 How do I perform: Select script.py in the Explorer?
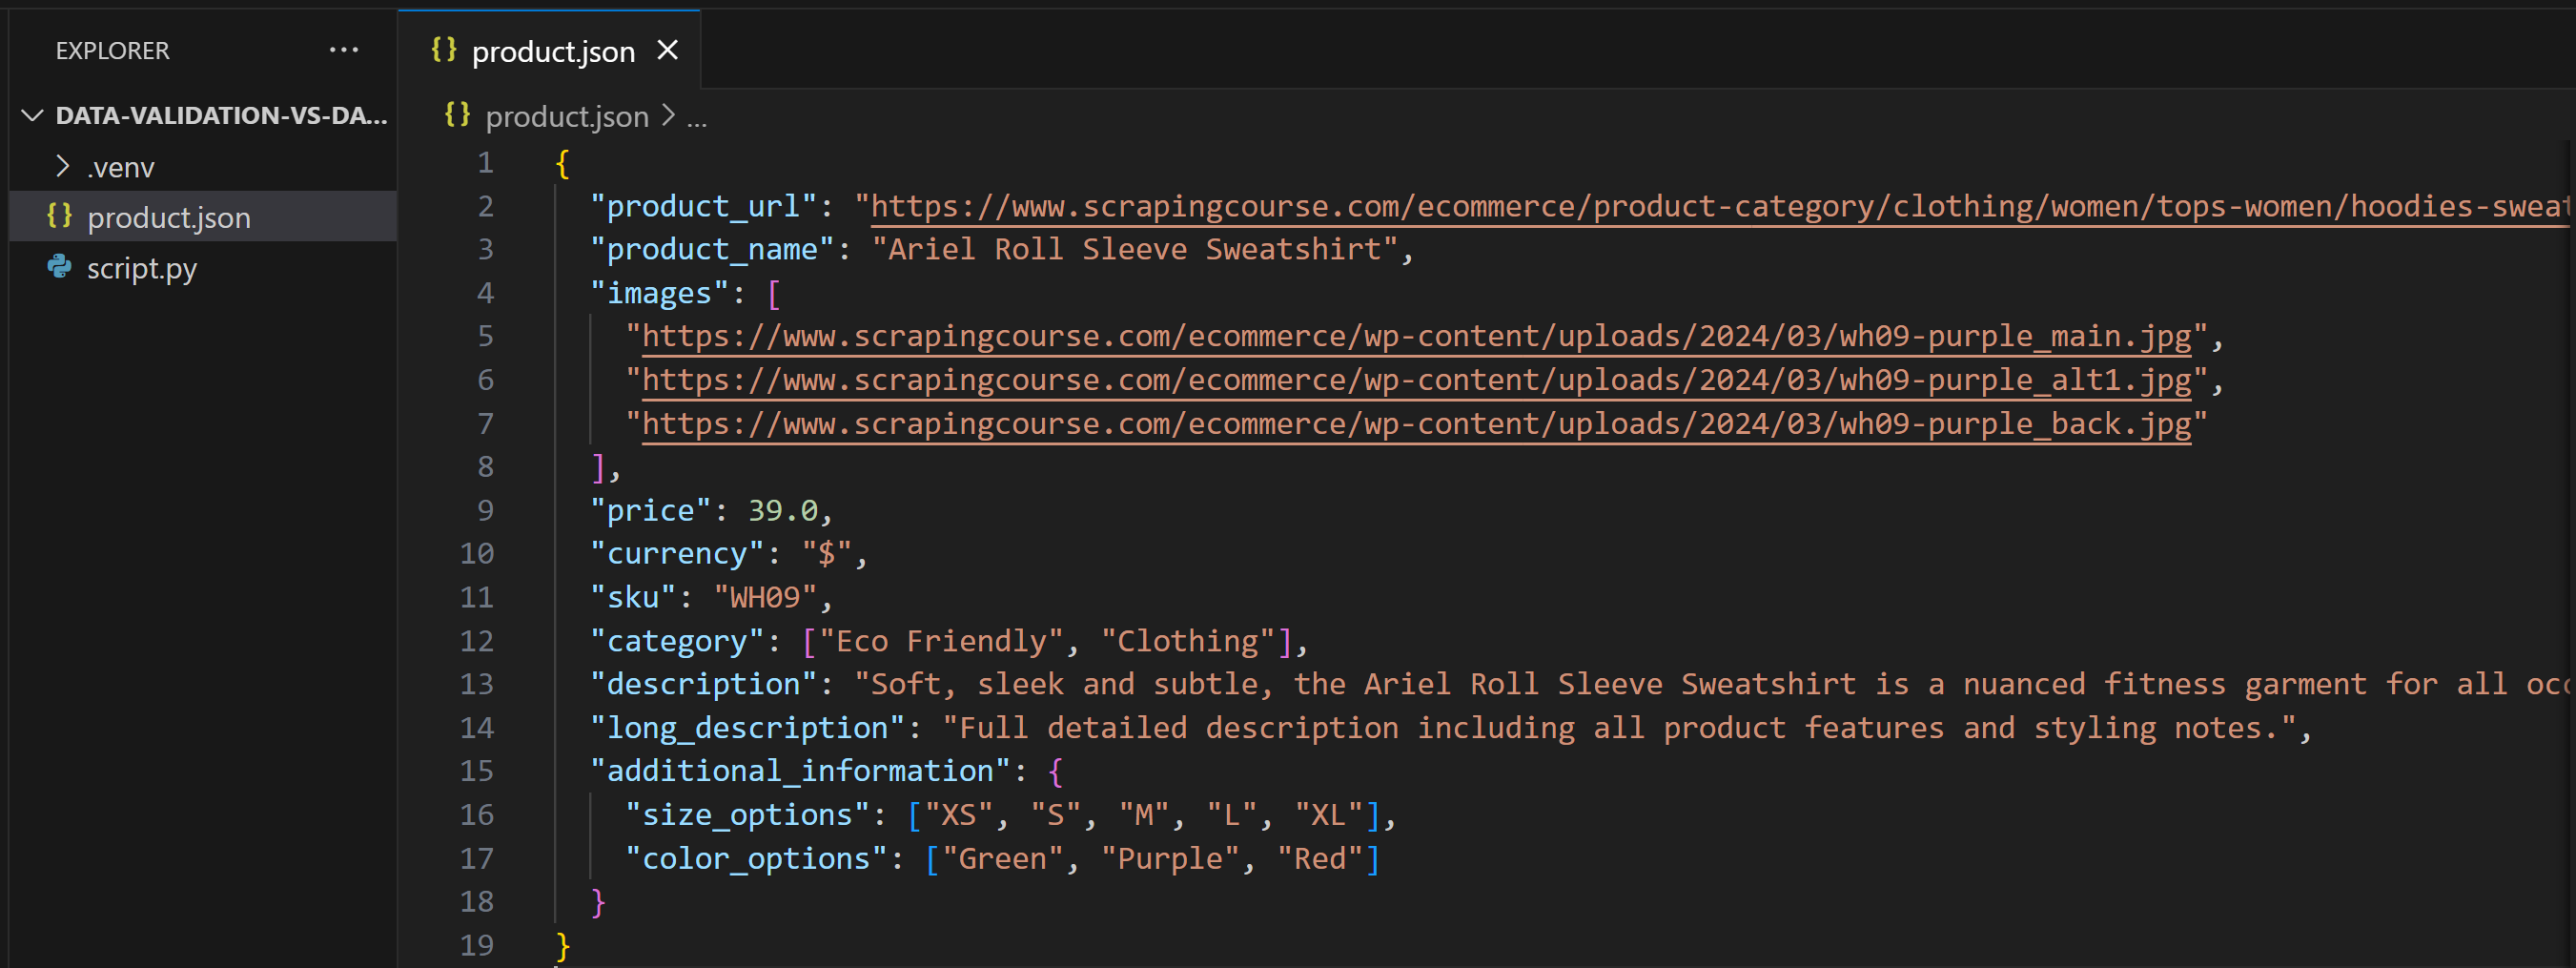tap(141, 267)
